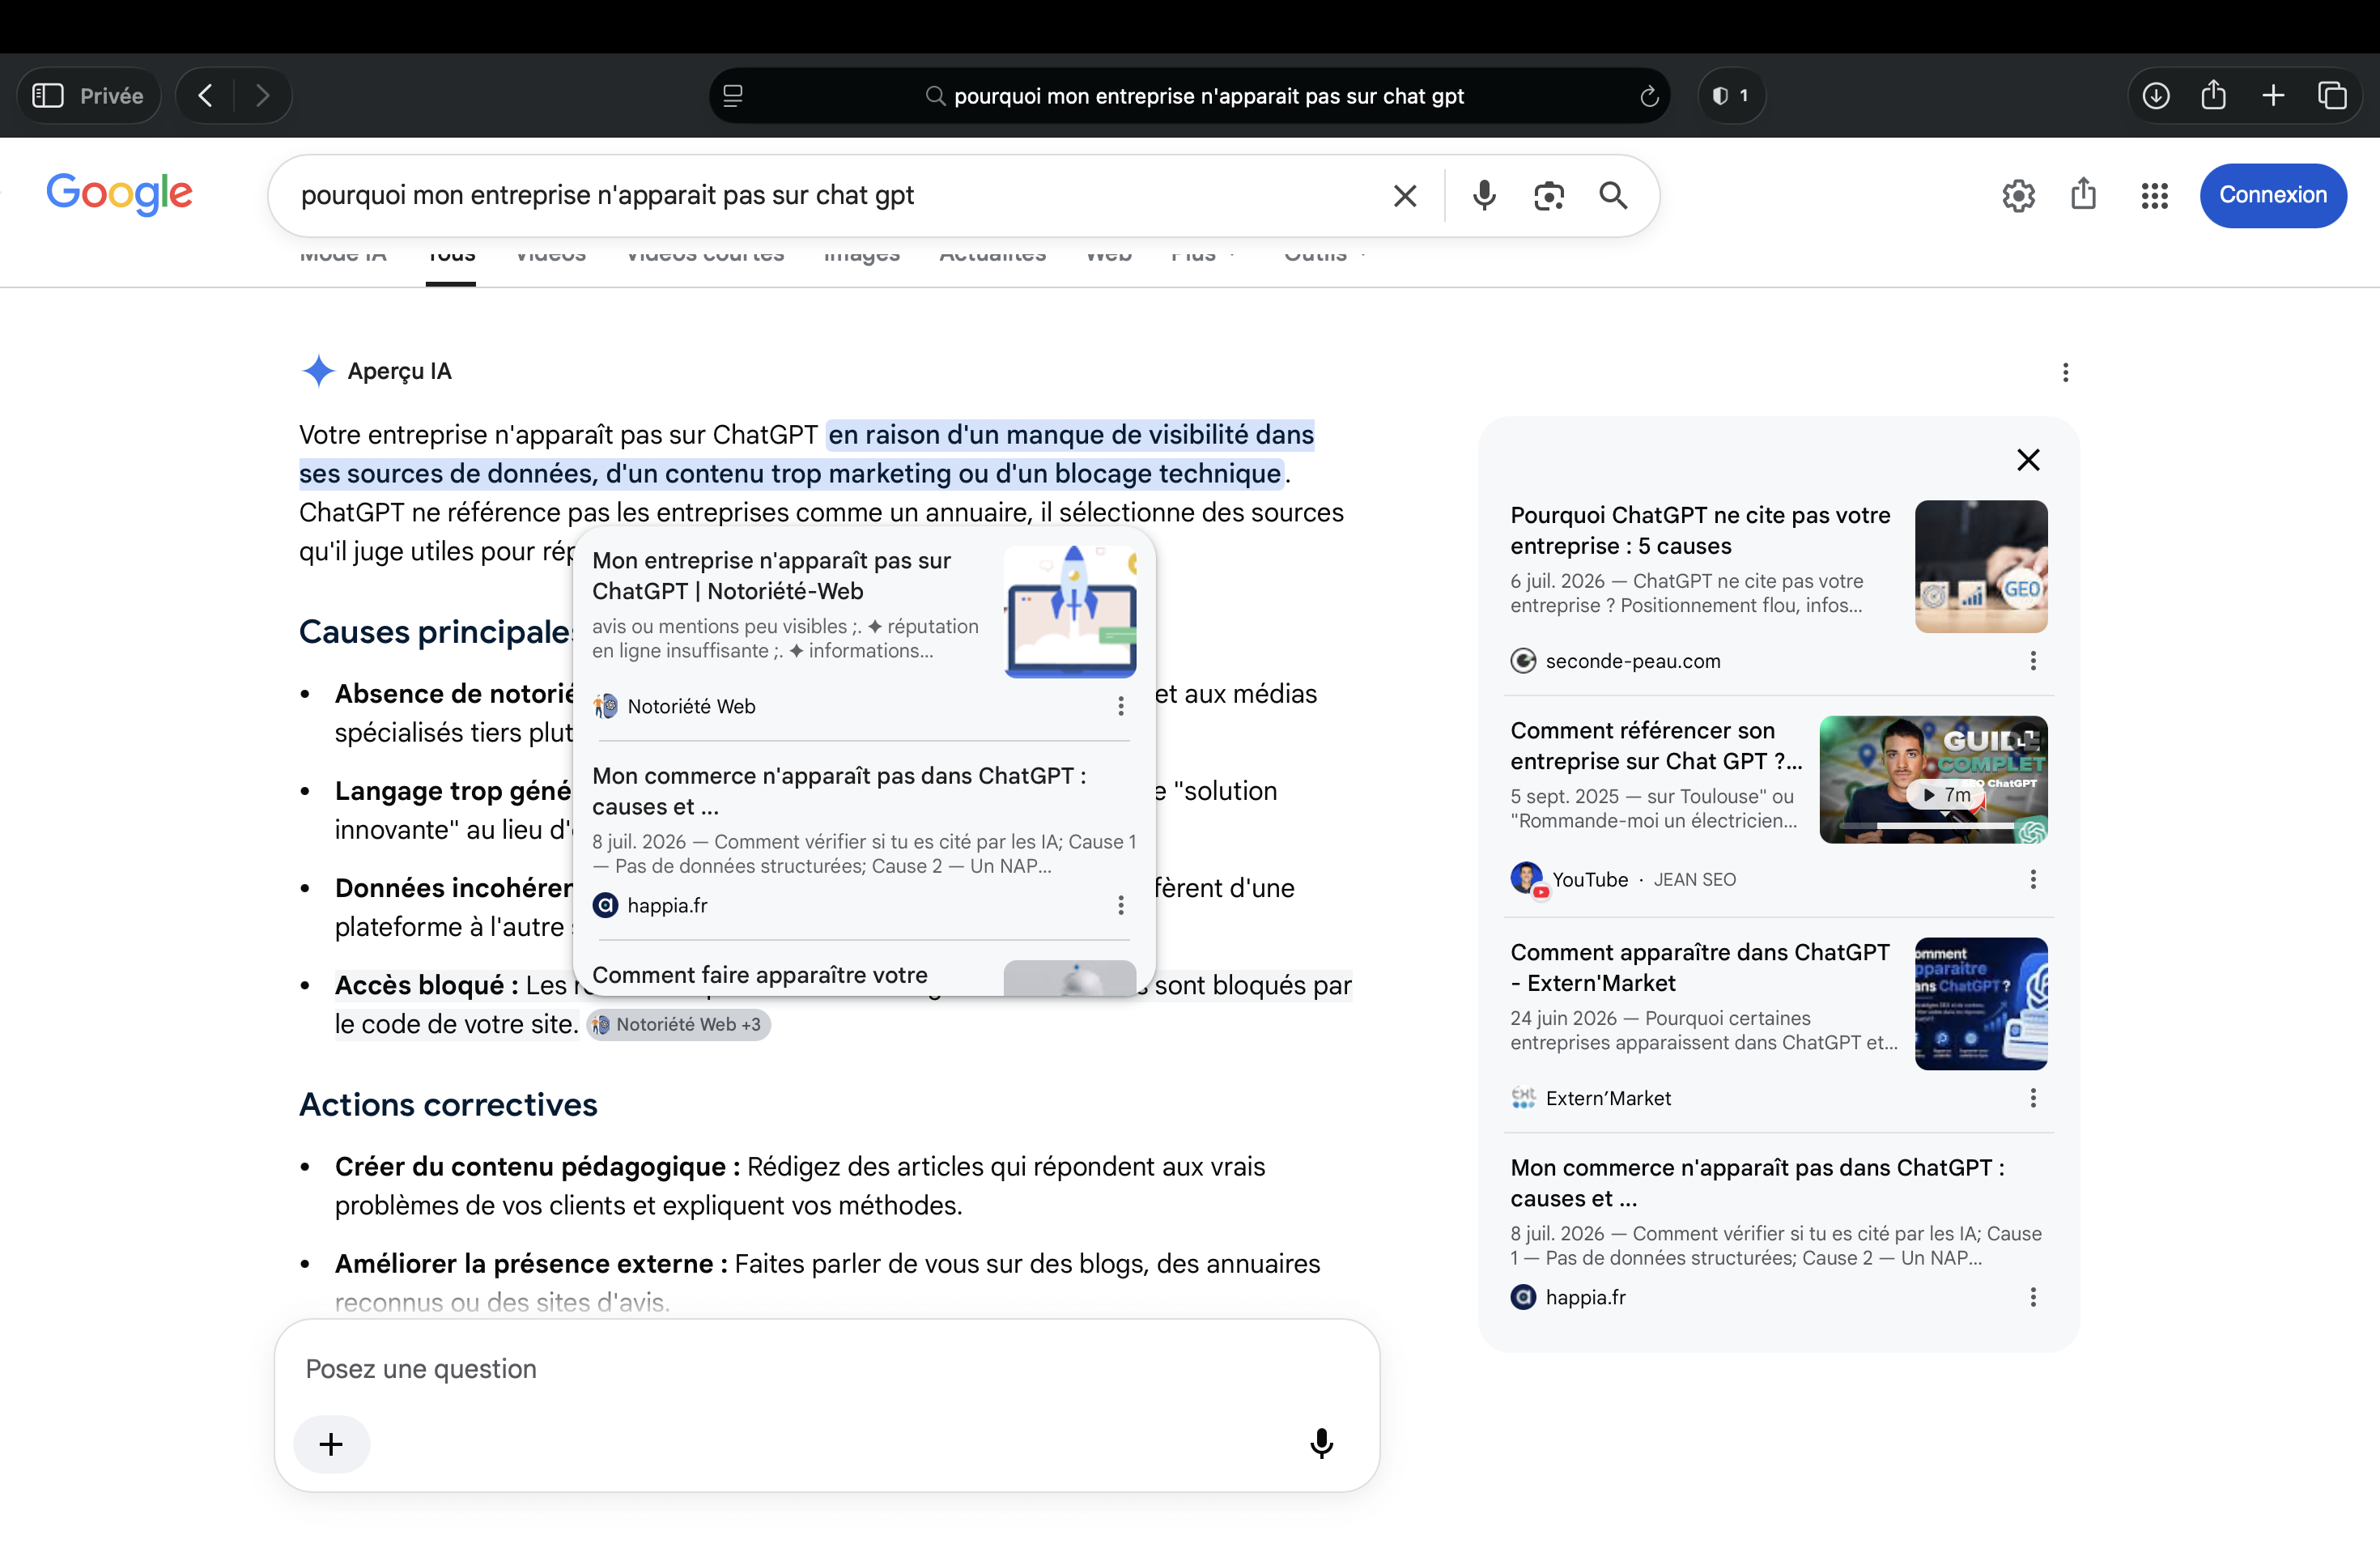Viewport: 2380px width, 1548px height.
Task: Click the Connexion button
Action: [x=2272, y=195]
